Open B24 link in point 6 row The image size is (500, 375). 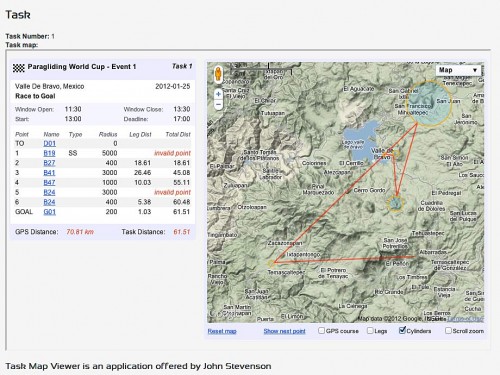tap(49, 202)
